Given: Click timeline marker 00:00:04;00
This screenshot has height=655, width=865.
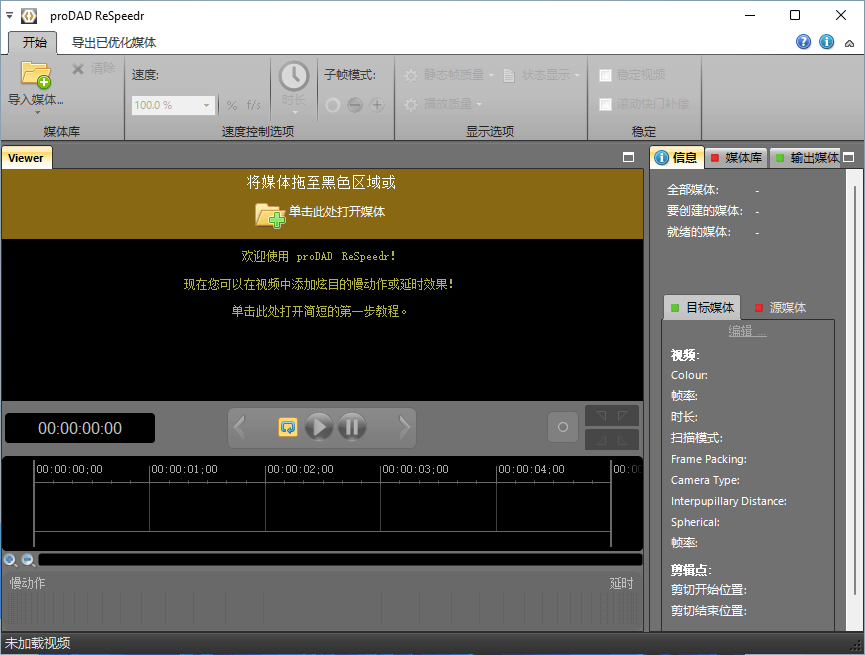Looking at the screenshot, I should tap(532, 469).
